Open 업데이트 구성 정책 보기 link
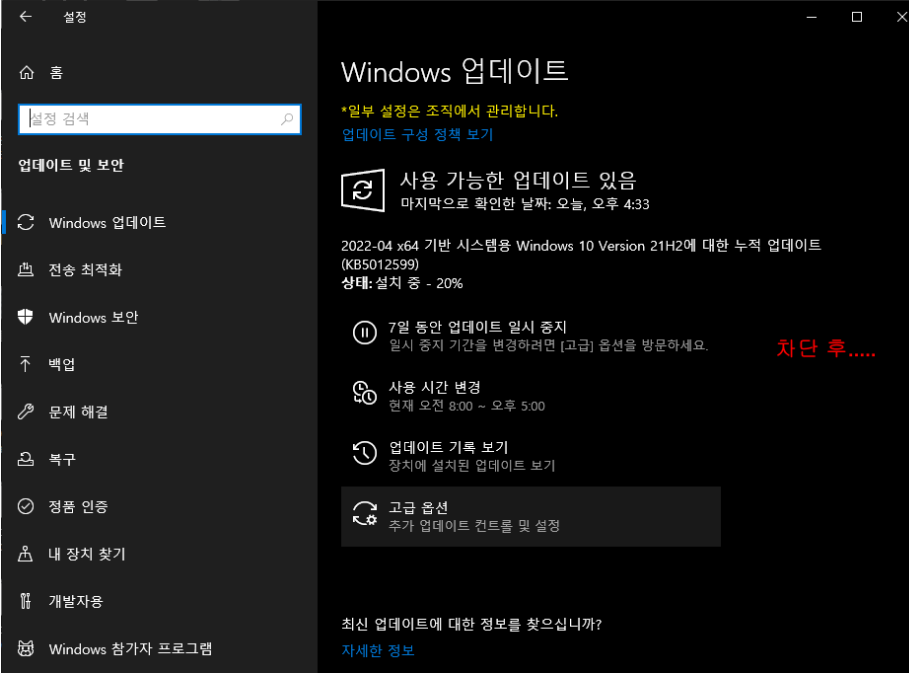The image size is (909, 673). 417,134
